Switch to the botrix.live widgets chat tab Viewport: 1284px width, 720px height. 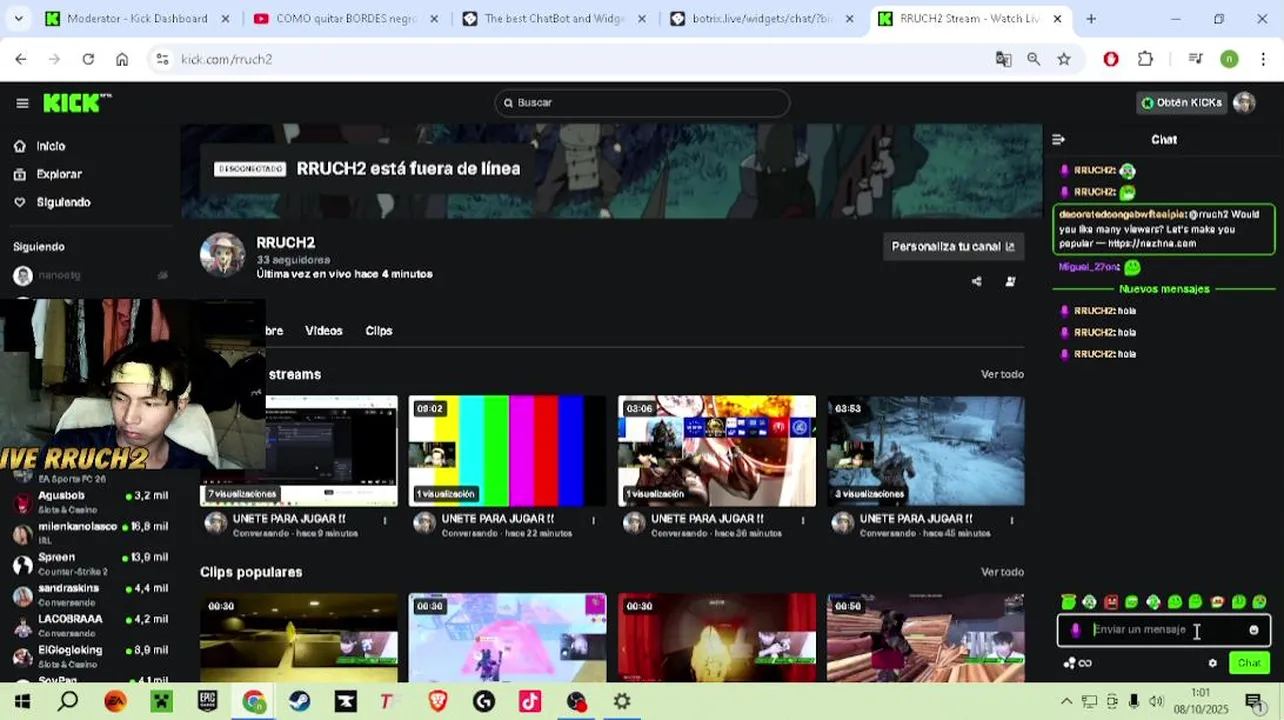coord(763,18)
